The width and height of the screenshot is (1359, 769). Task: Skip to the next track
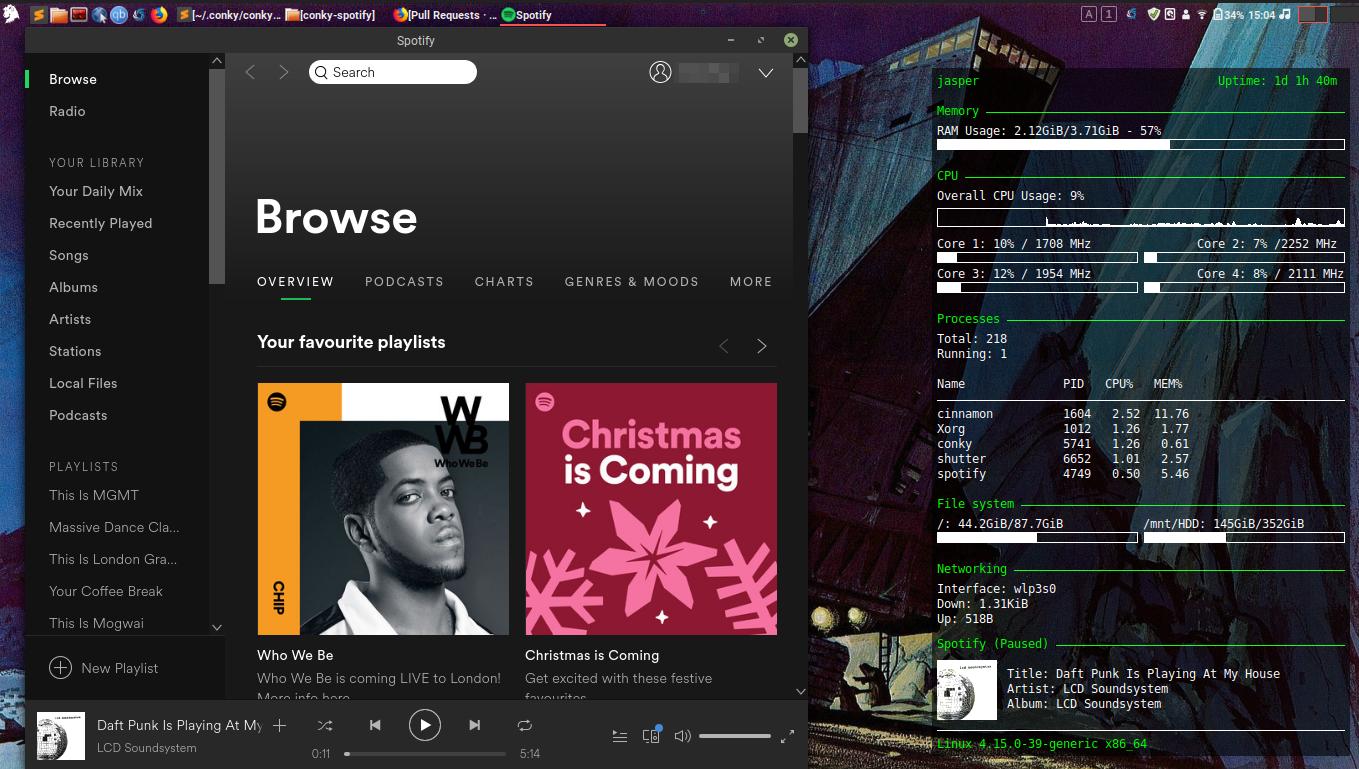point(475,725)
